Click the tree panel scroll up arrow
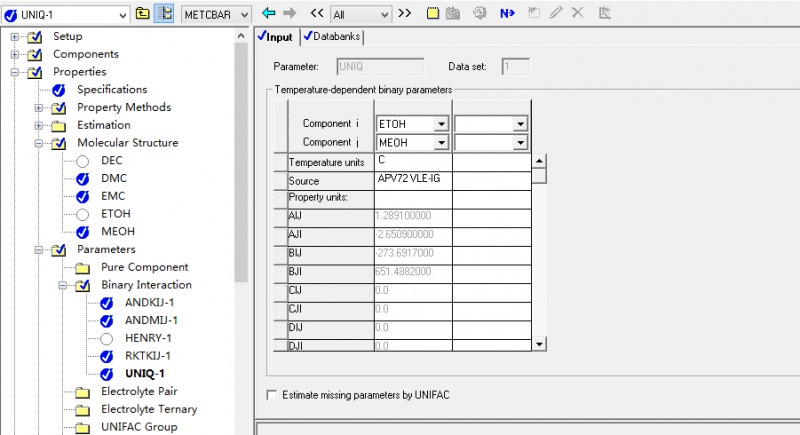 pyautogui.click(x=241, y=36)
